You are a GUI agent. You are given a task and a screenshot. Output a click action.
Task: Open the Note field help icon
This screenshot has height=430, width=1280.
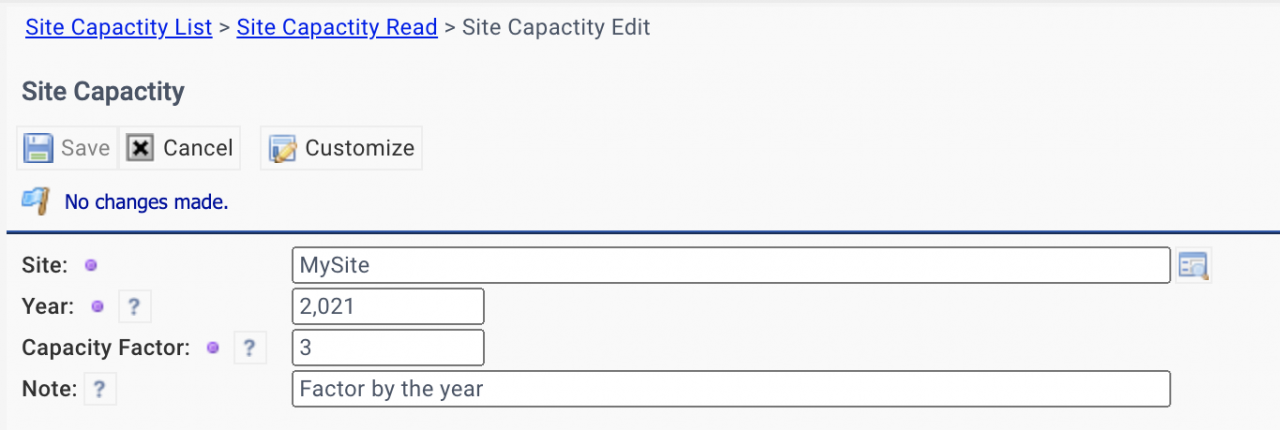tap(99, 389)
